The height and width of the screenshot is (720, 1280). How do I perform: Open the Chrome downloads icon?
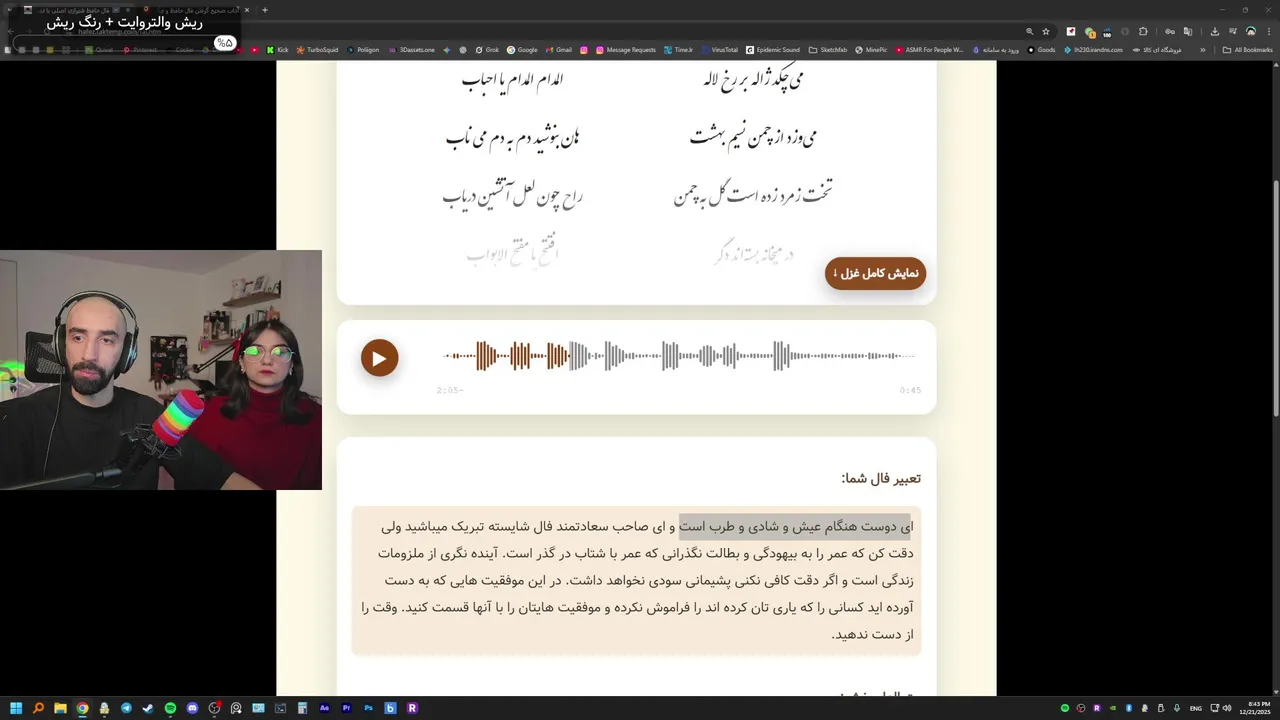(1214, 31)
